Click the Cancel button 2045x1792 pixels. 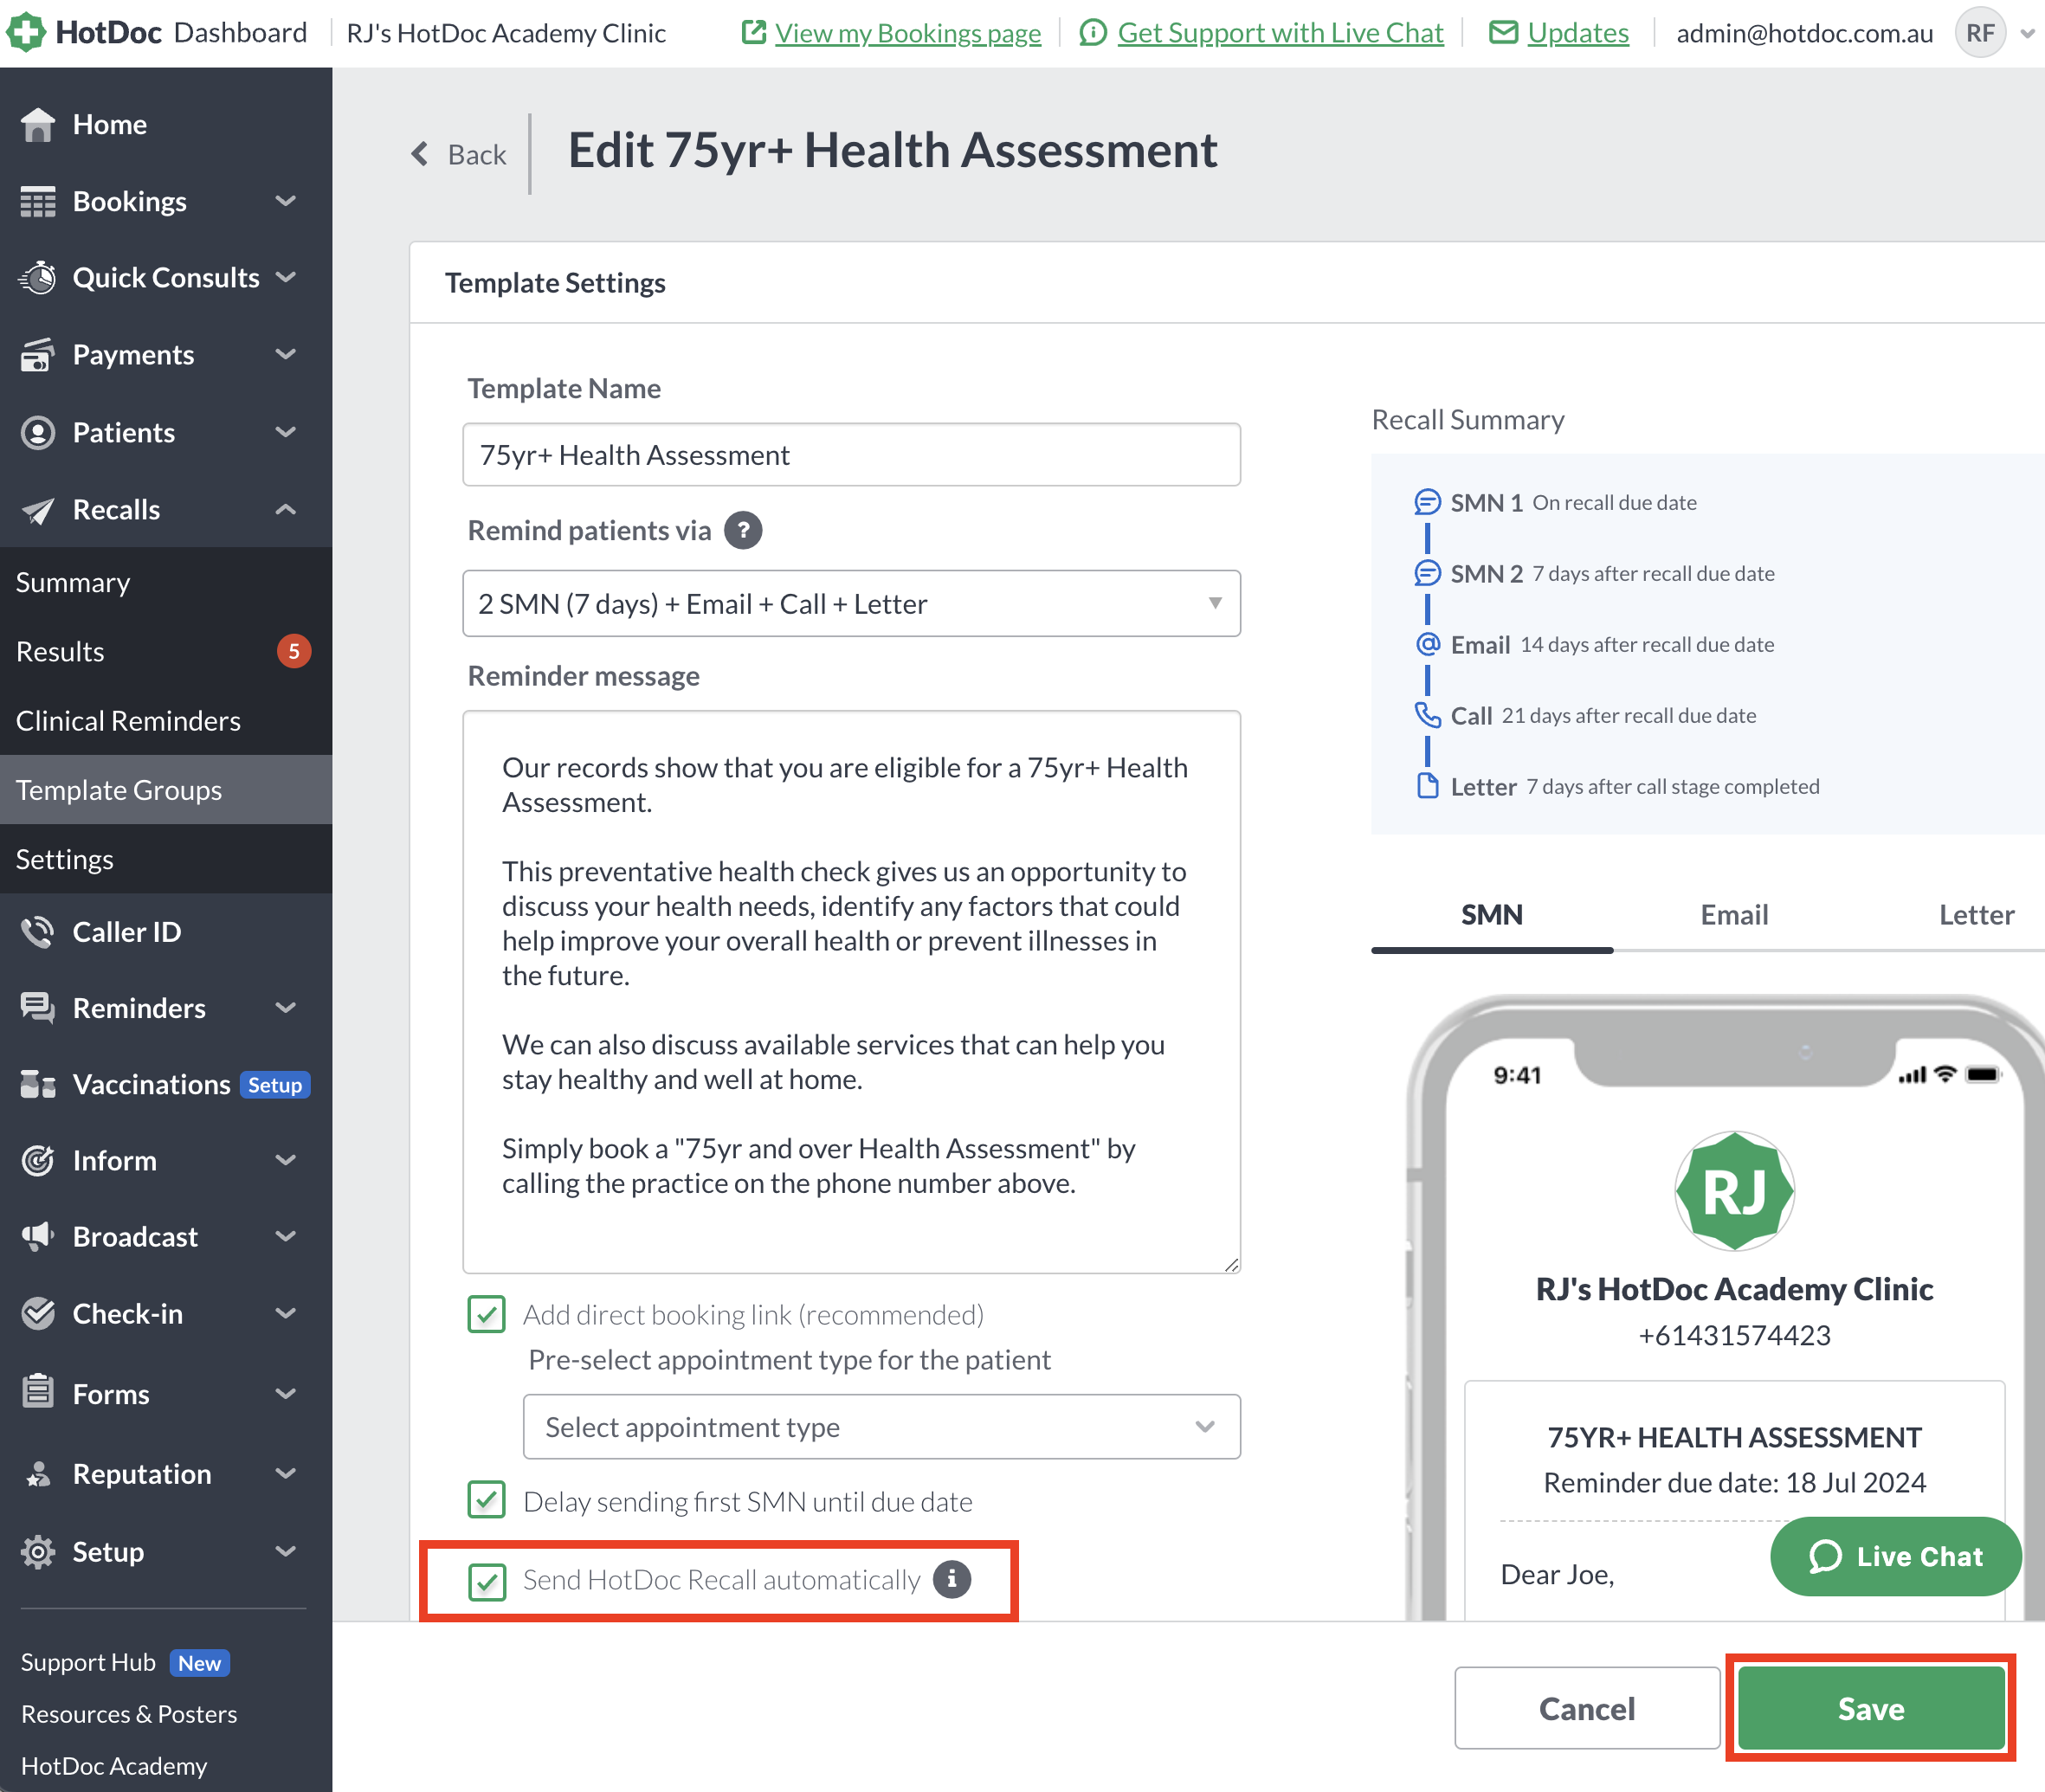[x=1587, y=1708]
